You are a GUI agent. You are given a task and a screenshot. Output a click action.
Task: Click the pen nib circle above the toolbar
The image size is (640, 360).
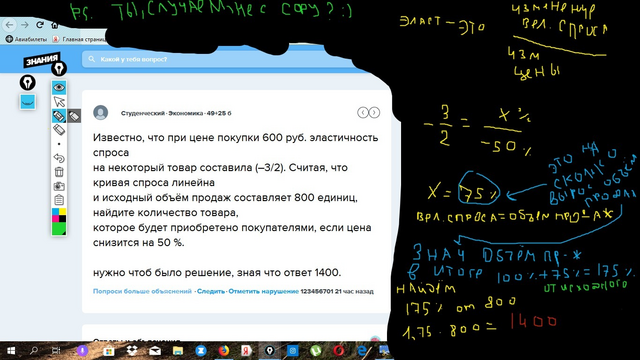tap(59, 68)
